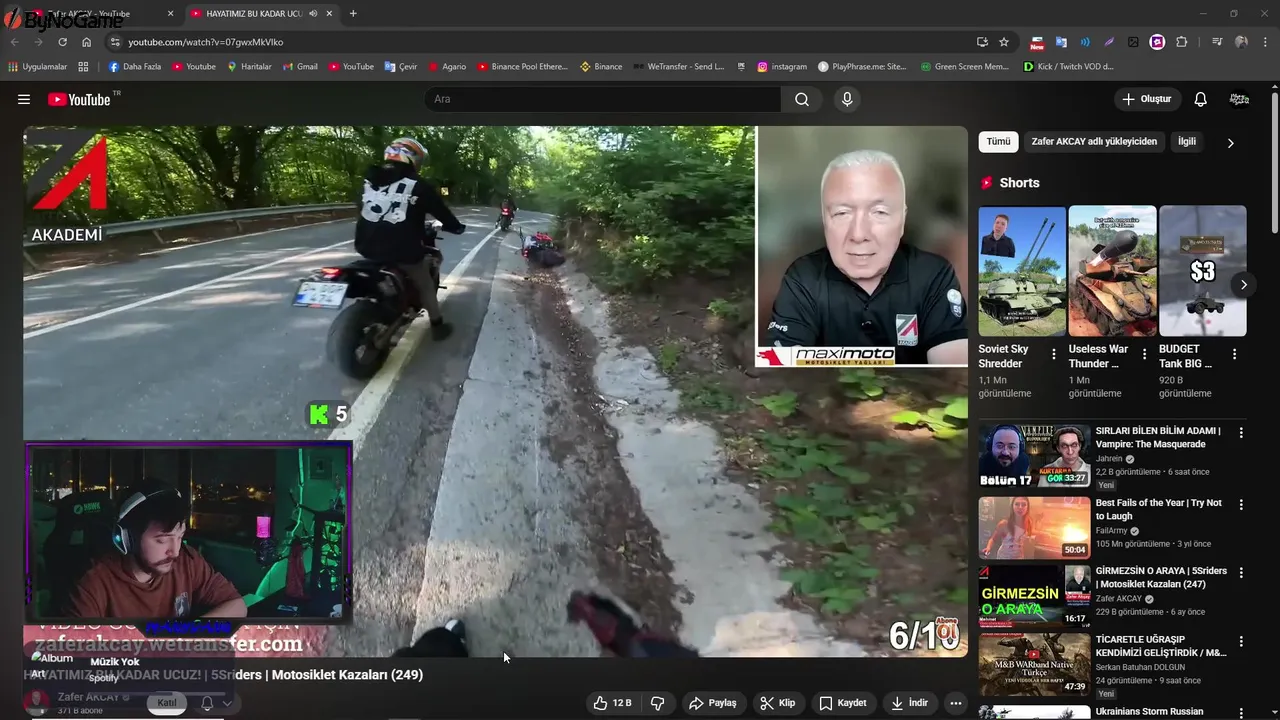Open Kick / Twitch VOD bookmark
This screenshot has height=720, width=1280.
(1068, 67)
